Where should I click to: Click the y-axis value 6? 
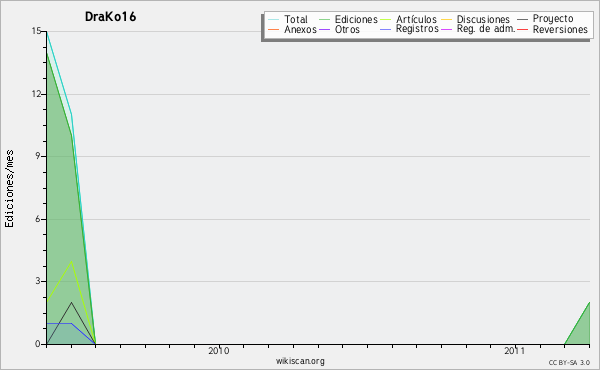coord(38,219)
